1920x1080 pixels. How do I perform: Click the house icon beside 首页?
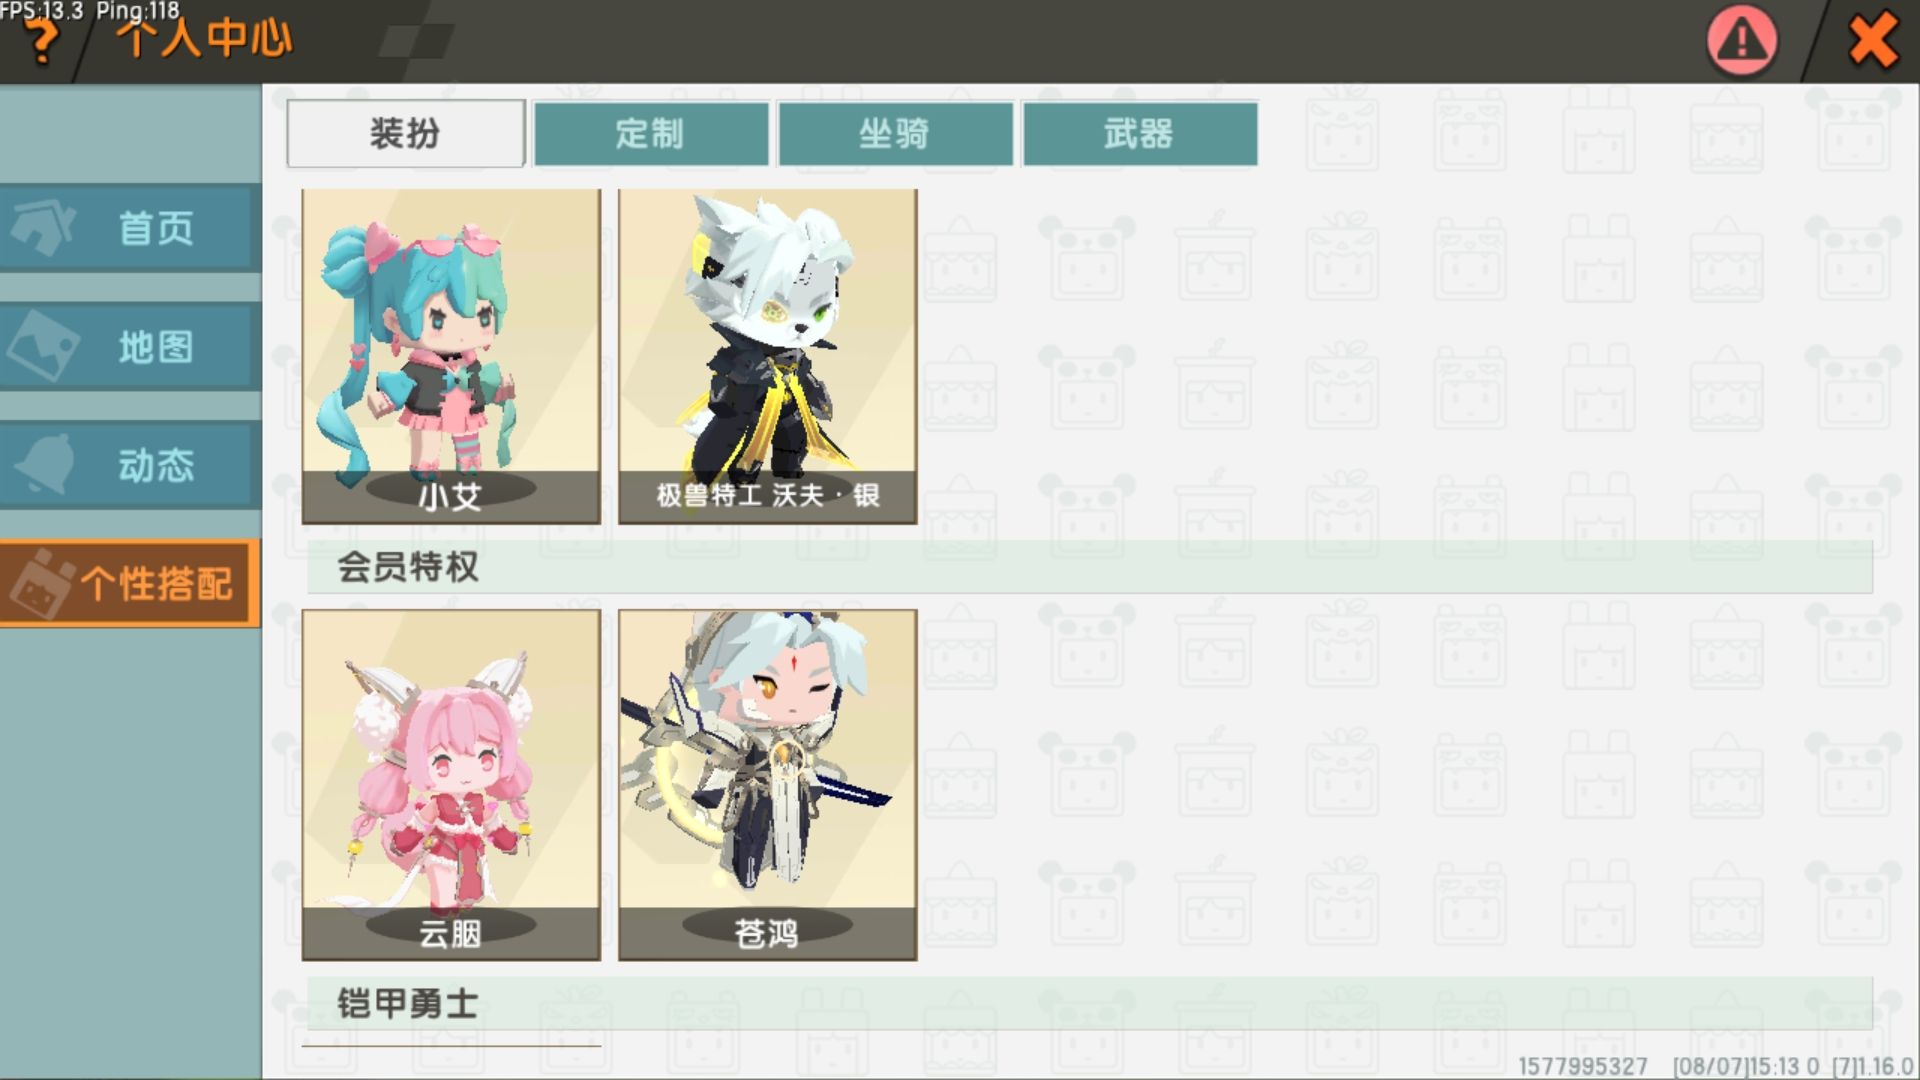(43, 227)
